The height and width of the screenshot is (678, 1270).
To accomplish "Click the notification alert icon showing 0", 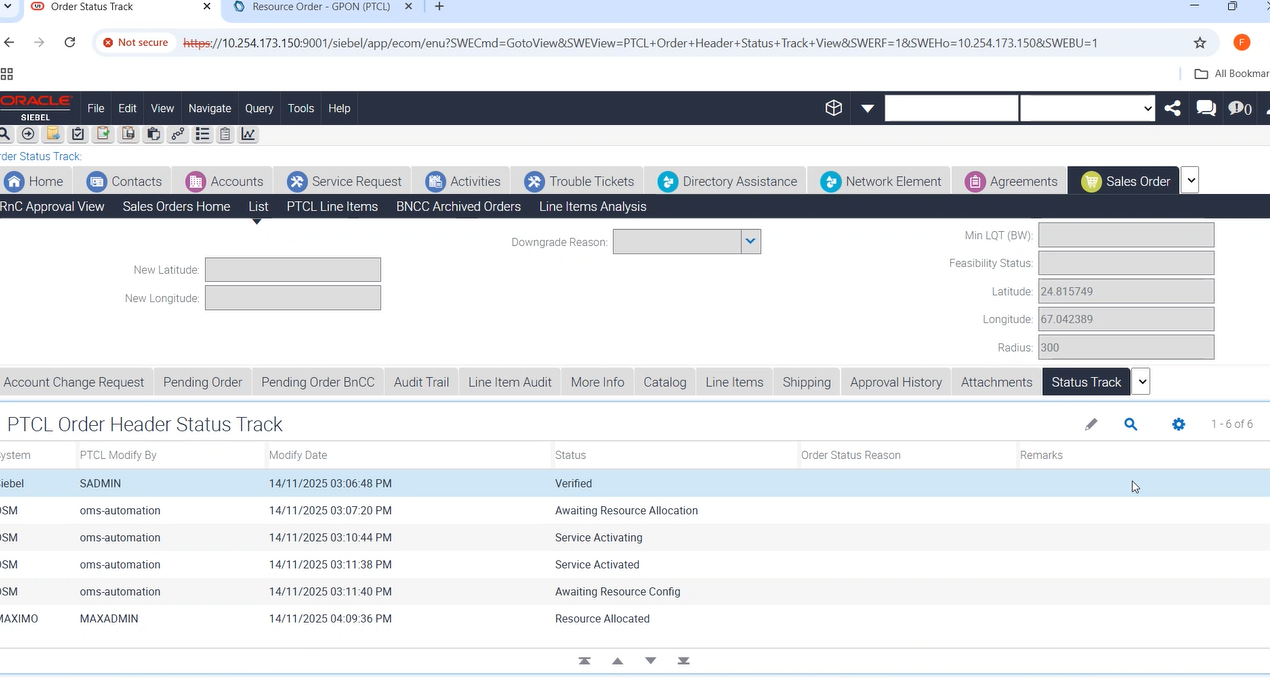I will [1239, 108].
